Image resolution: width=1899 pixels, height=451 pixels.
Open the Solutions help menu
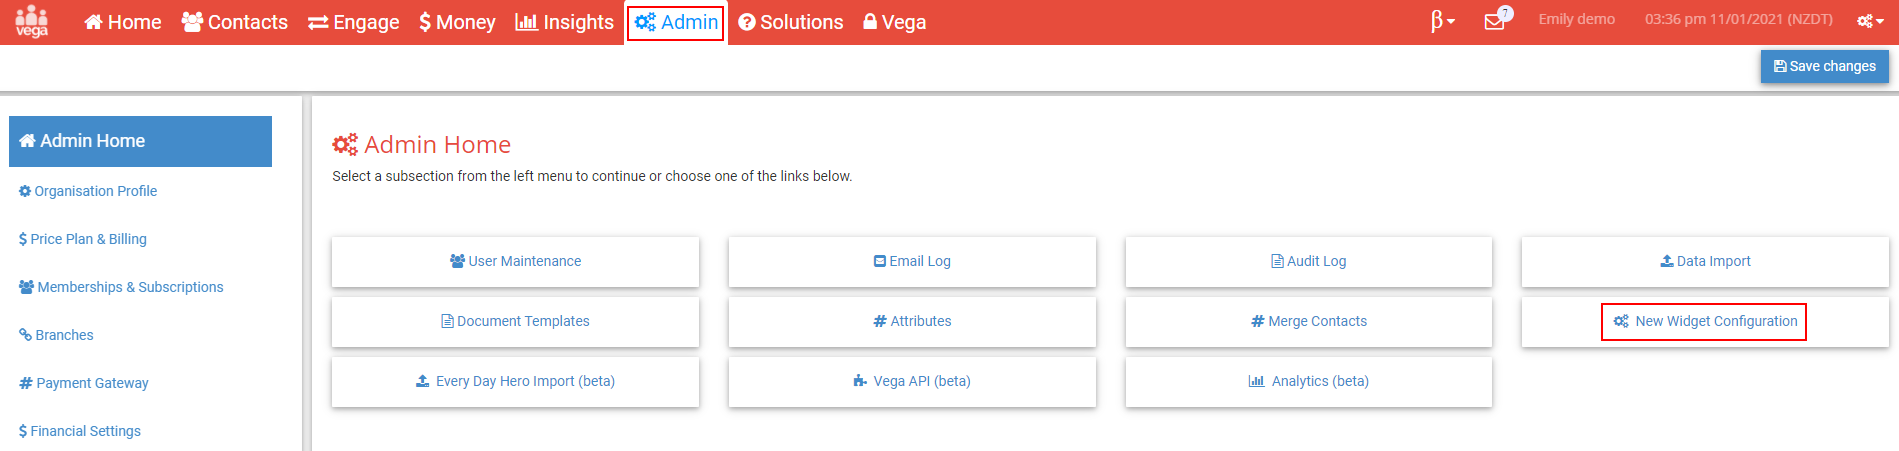pos(791,22)
